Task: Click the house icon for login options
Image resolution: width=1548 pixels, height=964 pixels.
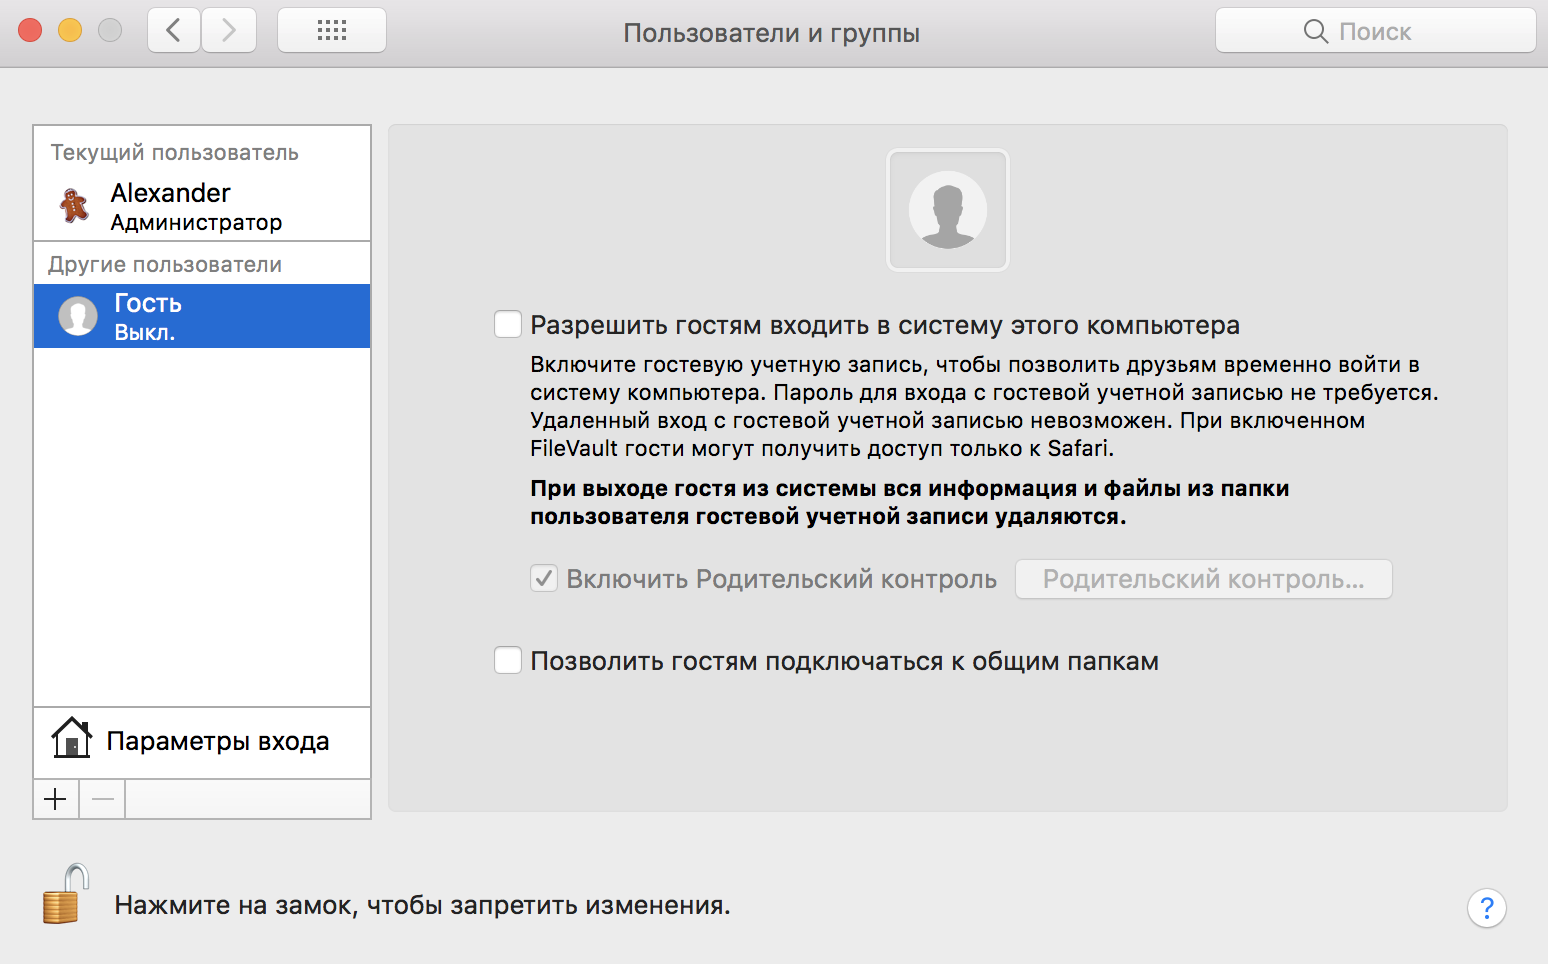Action: (72, 738)
